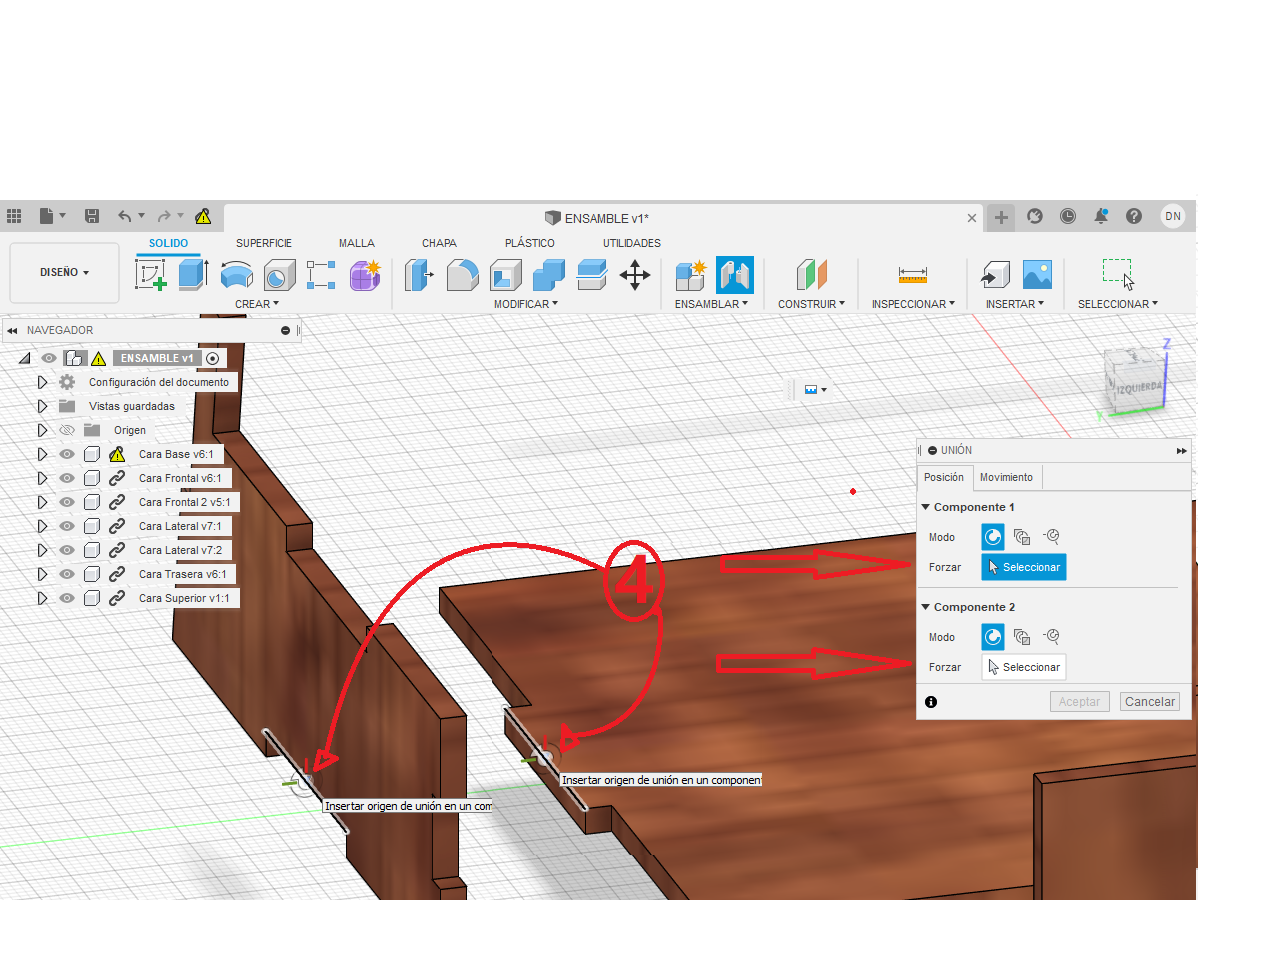Select the Offset Plane construct icon
This screenshot has width=1274, height=956.
coord(811,275)
